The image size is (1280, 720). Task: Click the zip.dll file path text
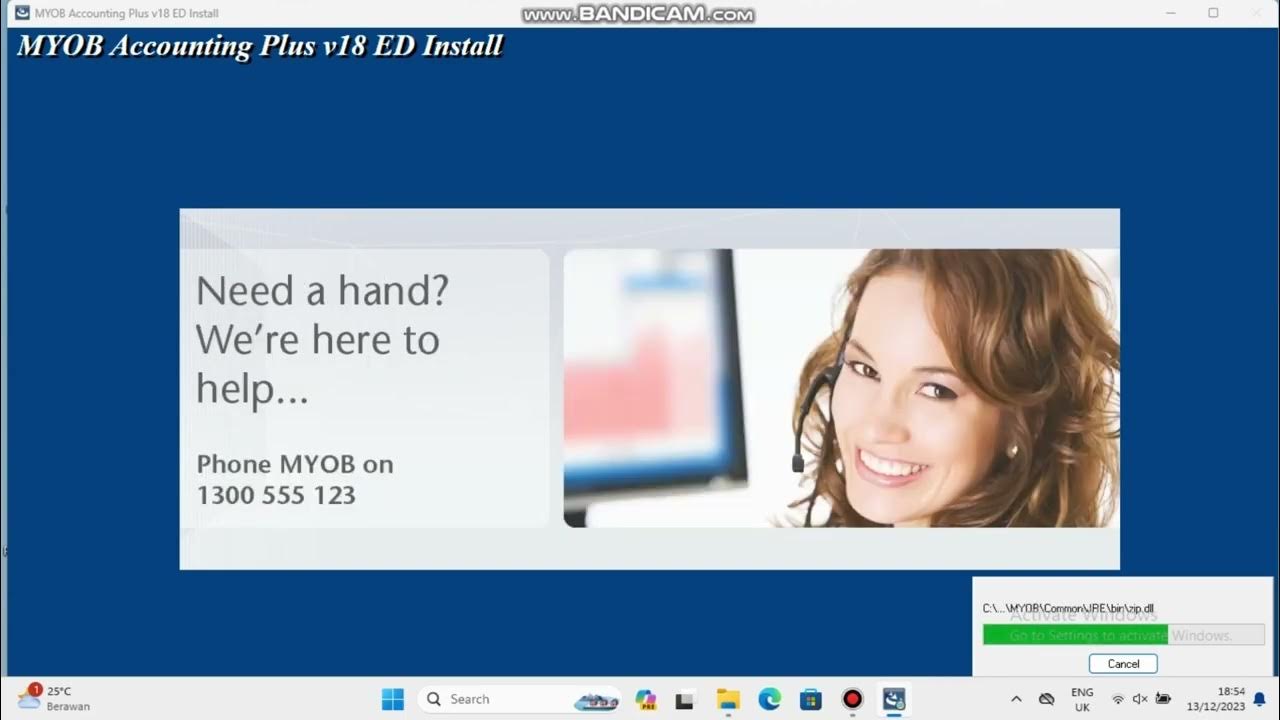pyautogui.click(x=1068, y=608)
